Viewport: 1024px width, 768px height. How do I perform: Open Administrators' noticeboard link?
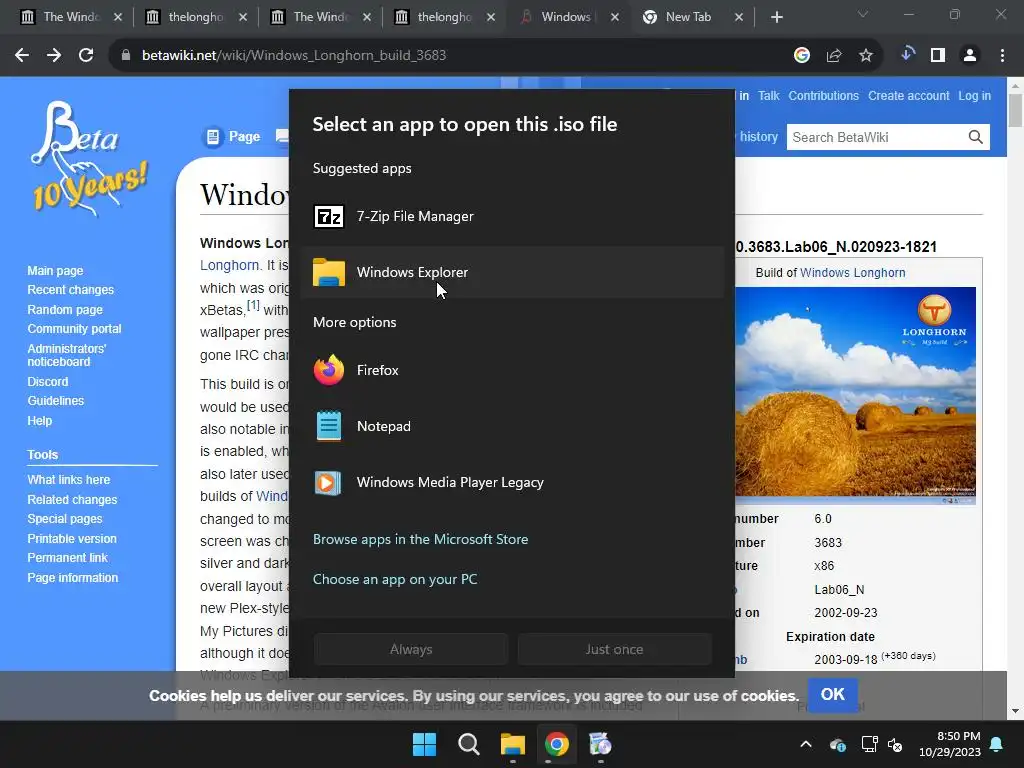[67, 355]
